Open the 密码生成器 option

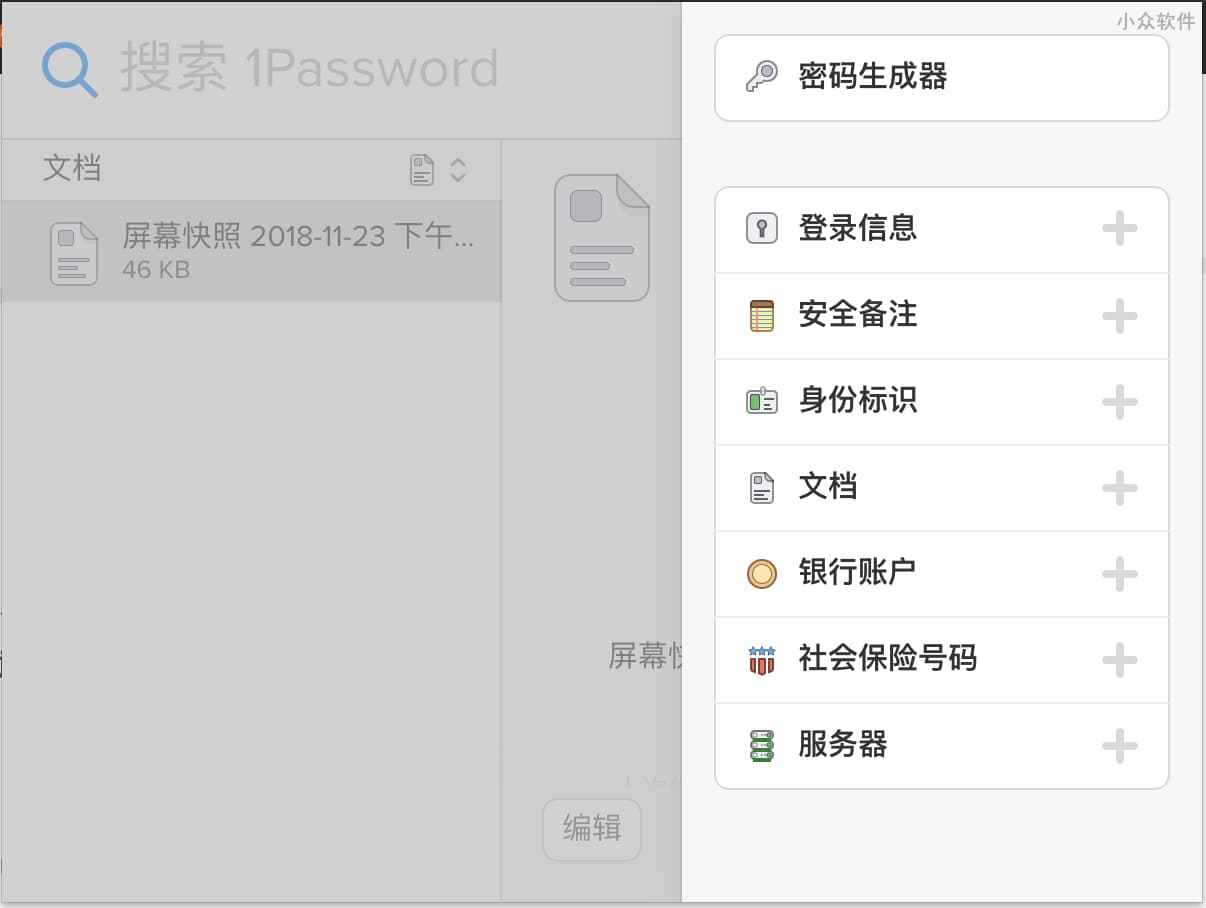(x=872, y=77)
